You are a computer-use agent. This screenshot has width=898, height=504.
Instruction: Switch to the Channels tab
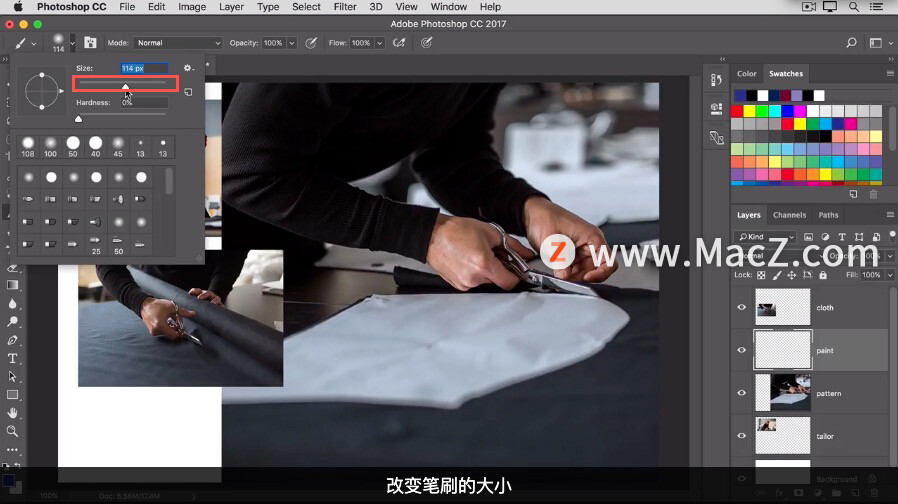[789, 215]
